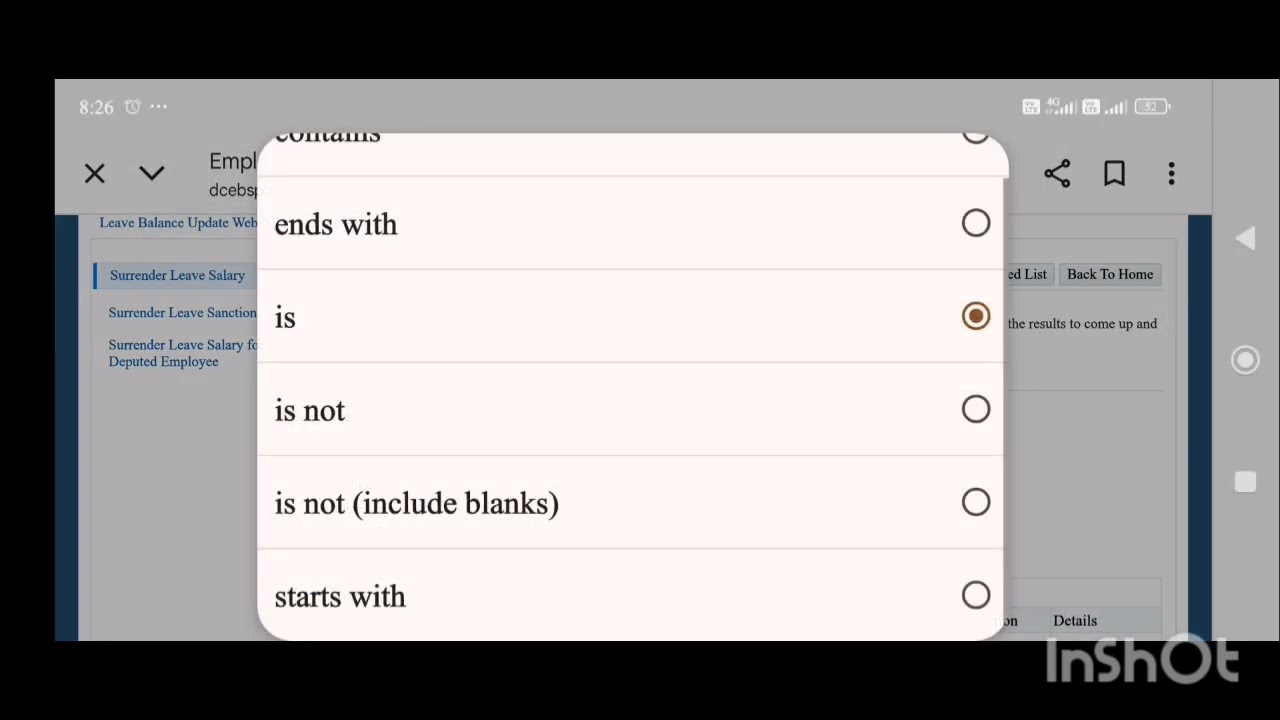The image size is (1280, 720).
Task: Tap the Android recents square button
Action: click(x=1245, y=482)
